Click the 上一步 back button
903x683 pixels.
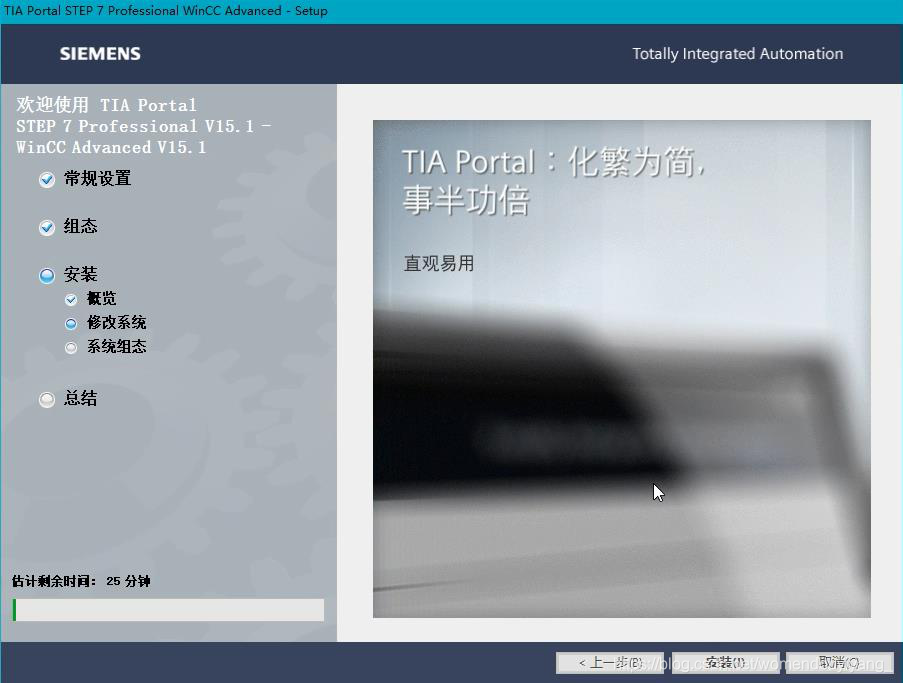610,663
